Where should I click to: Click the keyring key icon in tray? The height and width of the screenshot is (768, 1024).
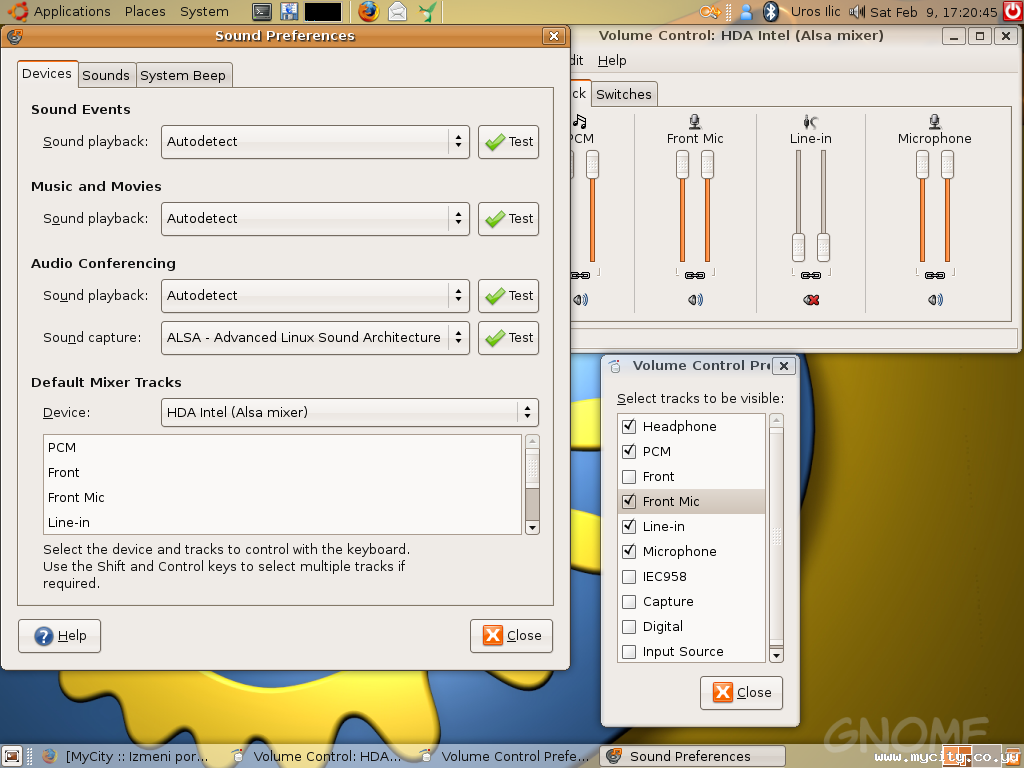pyautogui.click(x=709, y=11)
